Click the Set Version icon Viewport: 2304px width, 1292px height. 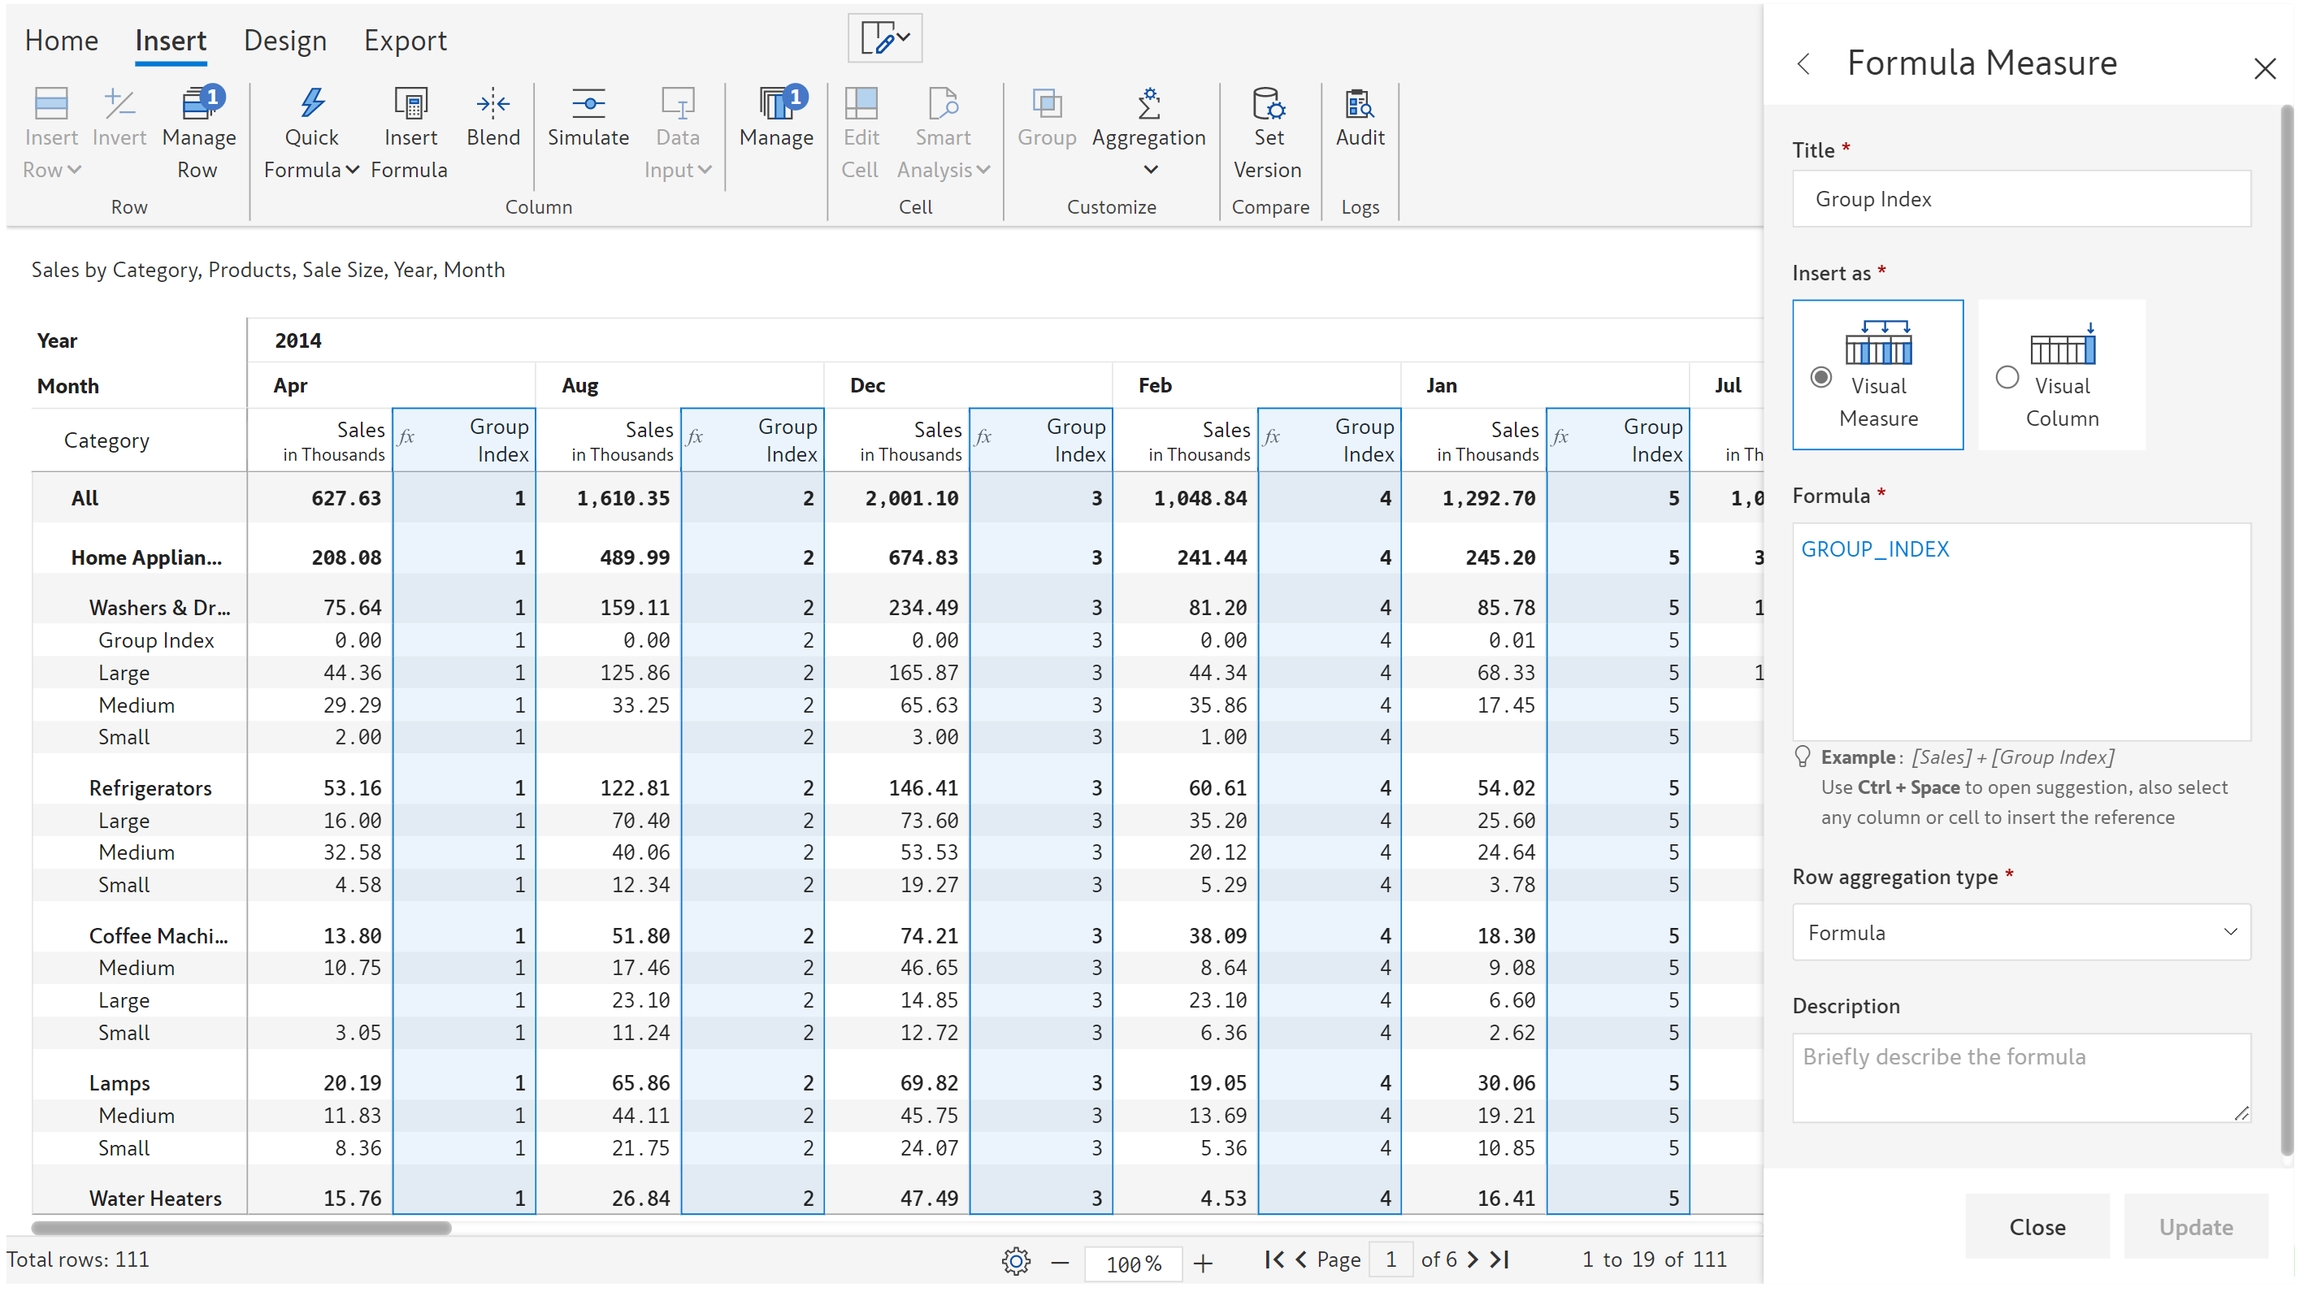[1268, 104]
